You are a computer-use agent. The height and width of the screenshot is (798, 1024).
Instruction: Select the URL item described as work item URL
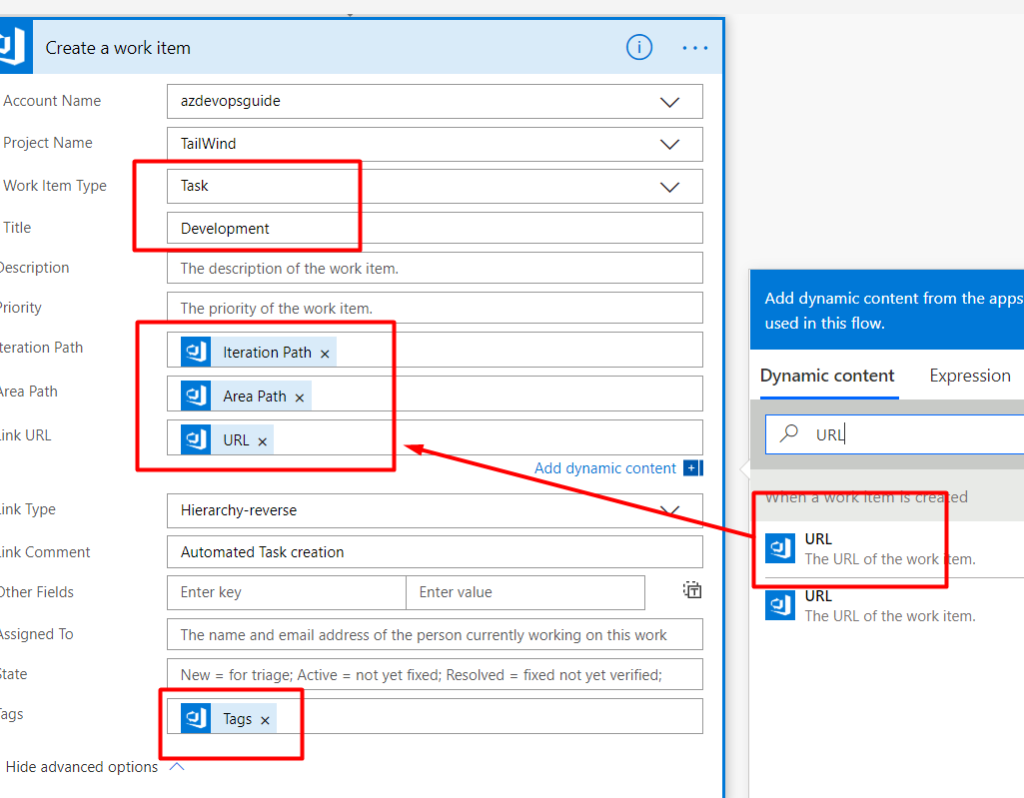850,548
